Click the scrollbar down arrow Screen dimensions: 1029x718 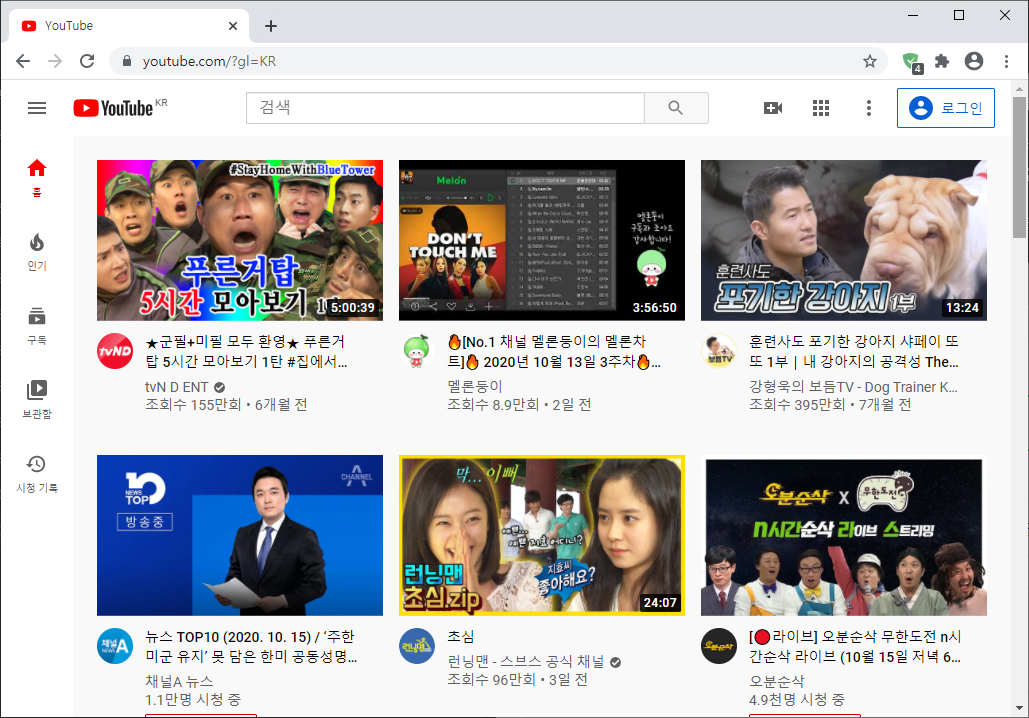click(x=1019, y=708)
